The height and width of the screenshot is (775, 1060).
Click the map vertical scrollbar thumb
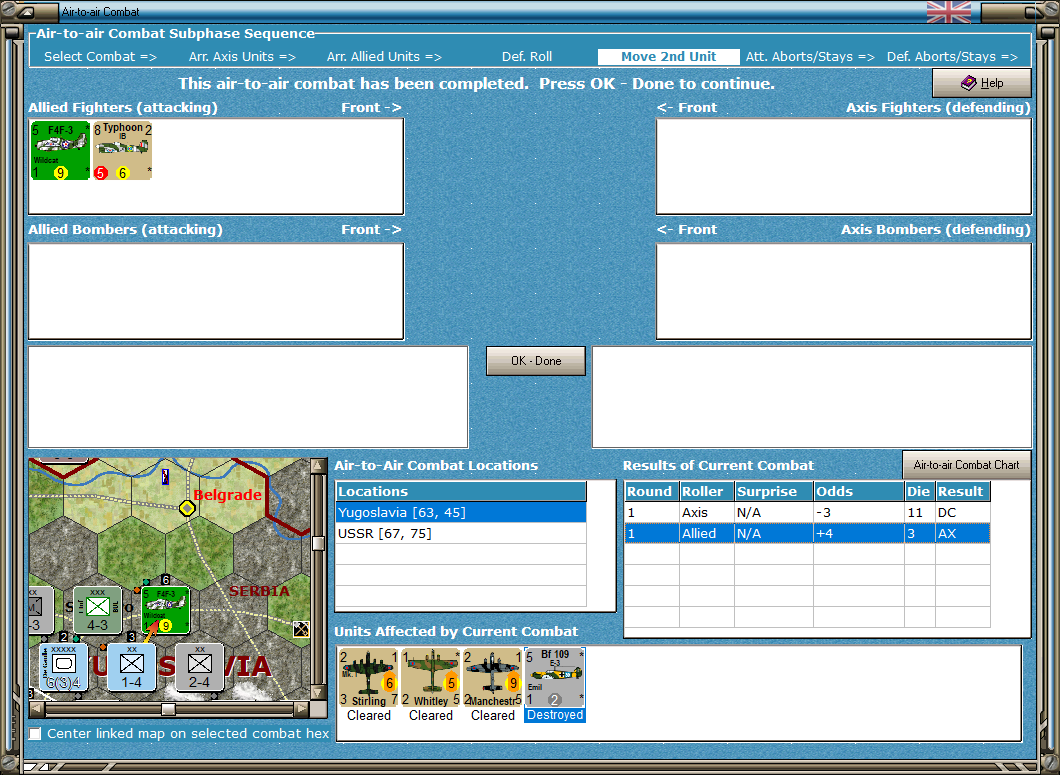pyautogui.click(x=318, y=543)
